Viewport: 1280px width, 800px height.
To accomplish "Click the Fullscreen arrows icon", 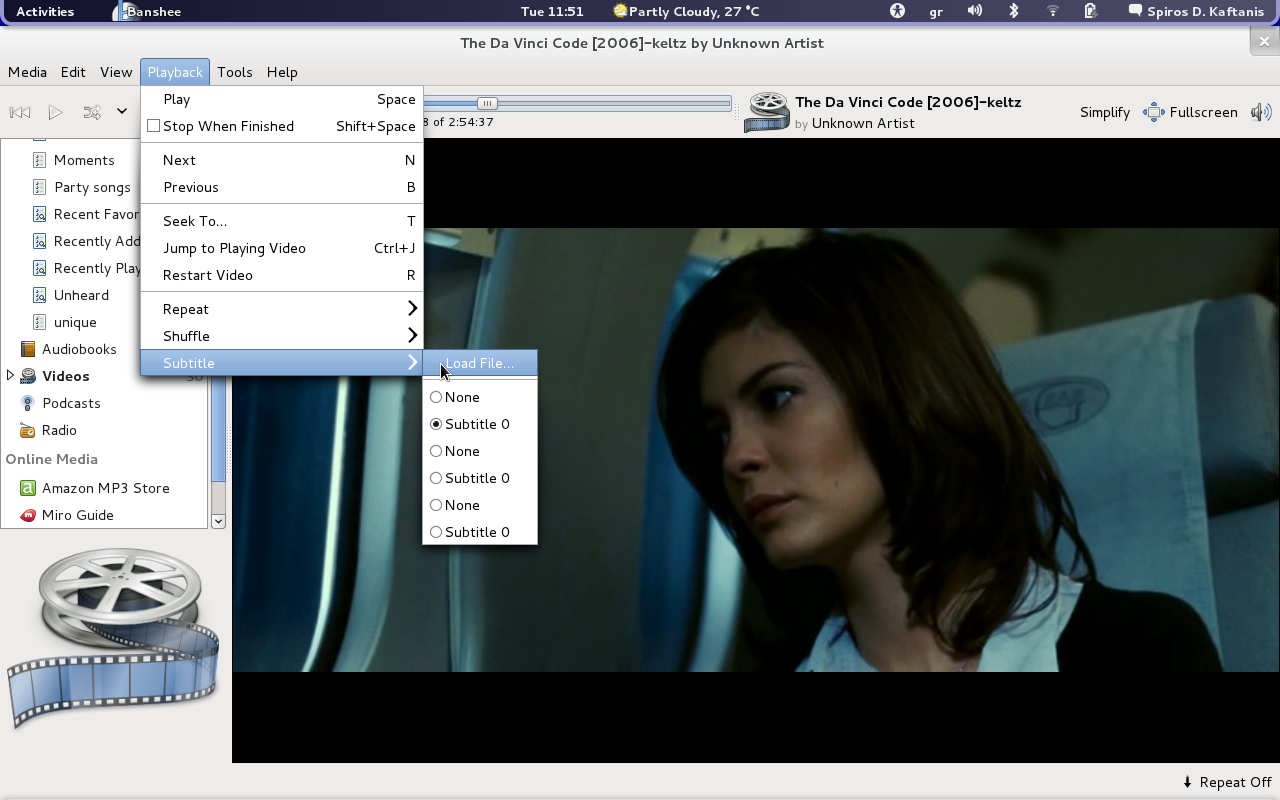I will tap(1154, 112).
